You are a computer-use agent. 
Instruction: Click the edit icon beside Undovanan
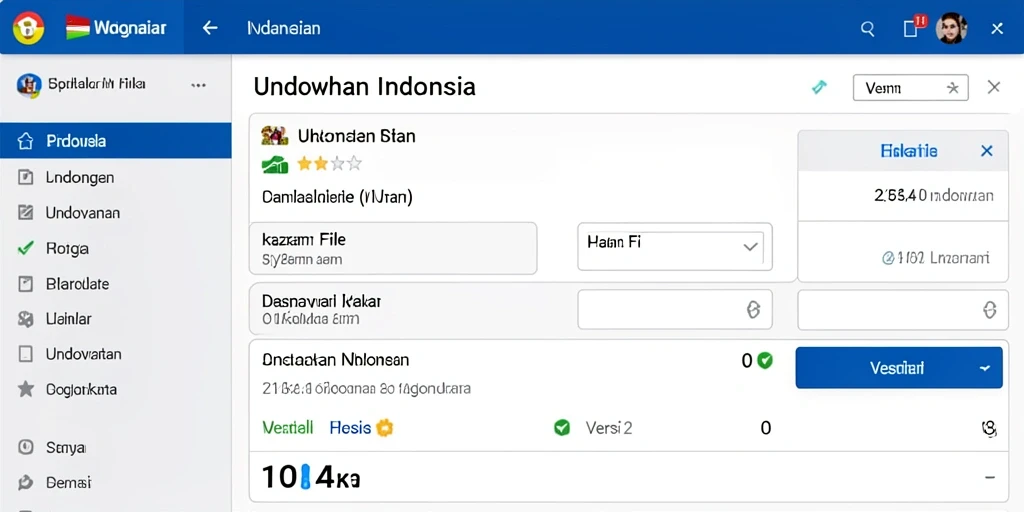25,212
